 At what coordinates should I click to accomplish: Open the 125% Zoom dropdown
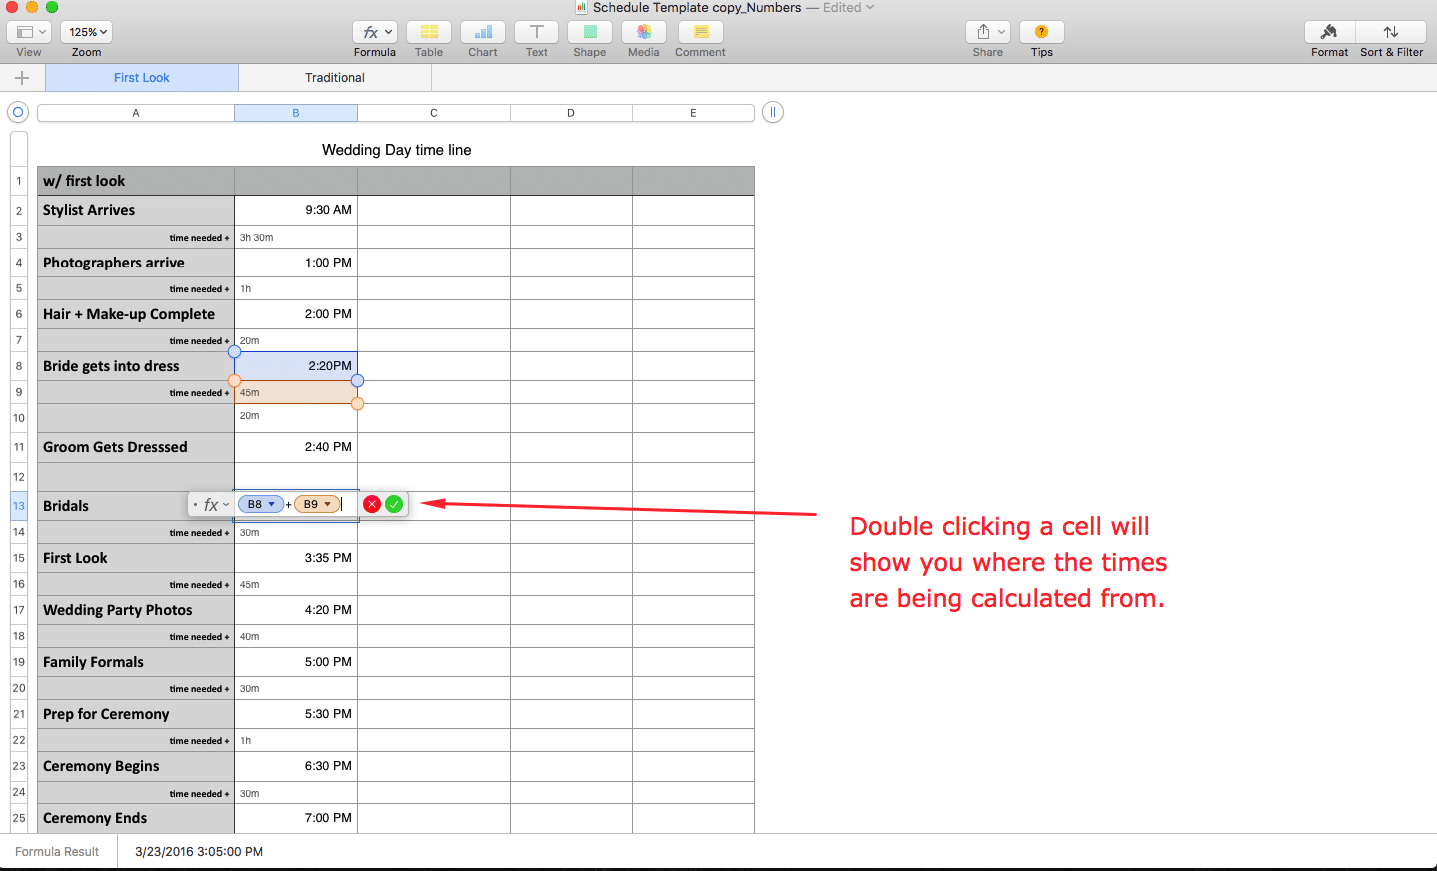[86, 32]
